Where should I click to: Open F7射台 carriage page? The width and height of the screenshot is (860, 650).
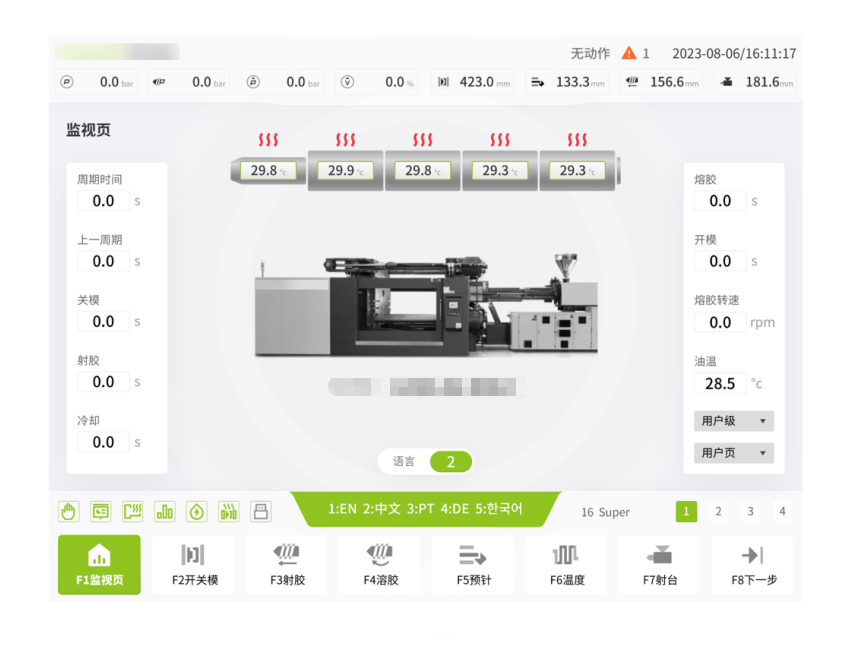(x=658, y=565)
